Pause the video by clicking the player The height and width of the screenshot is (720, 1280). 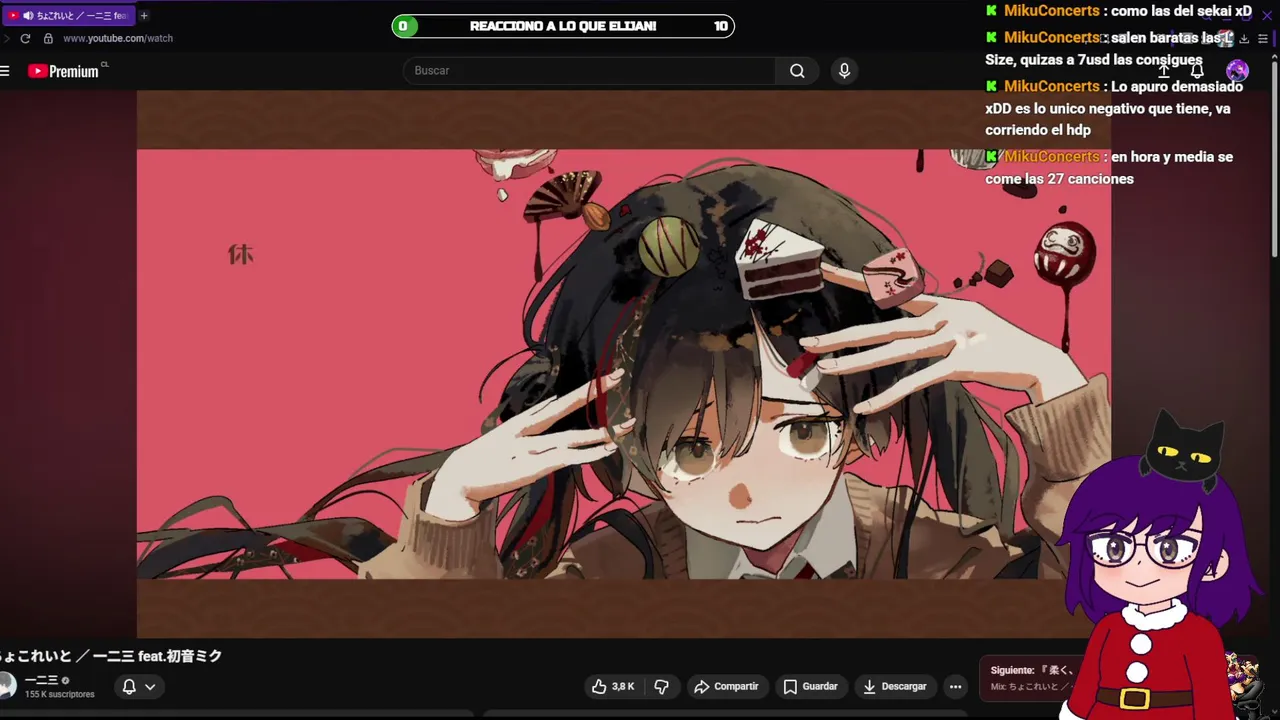click(x=624, y=364)
